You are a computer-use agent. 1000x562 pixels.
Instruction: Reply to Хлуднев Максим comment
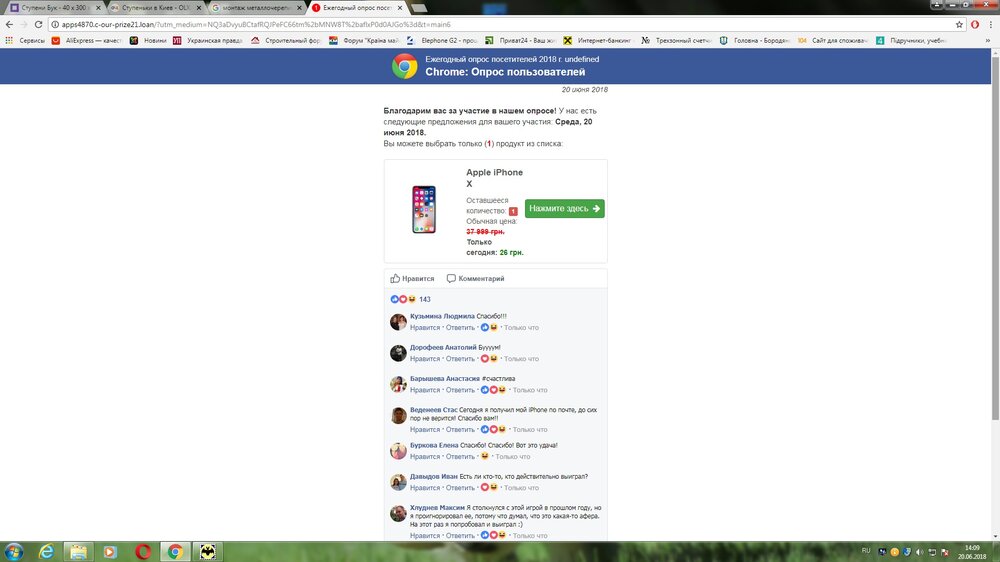click(460, 535)
